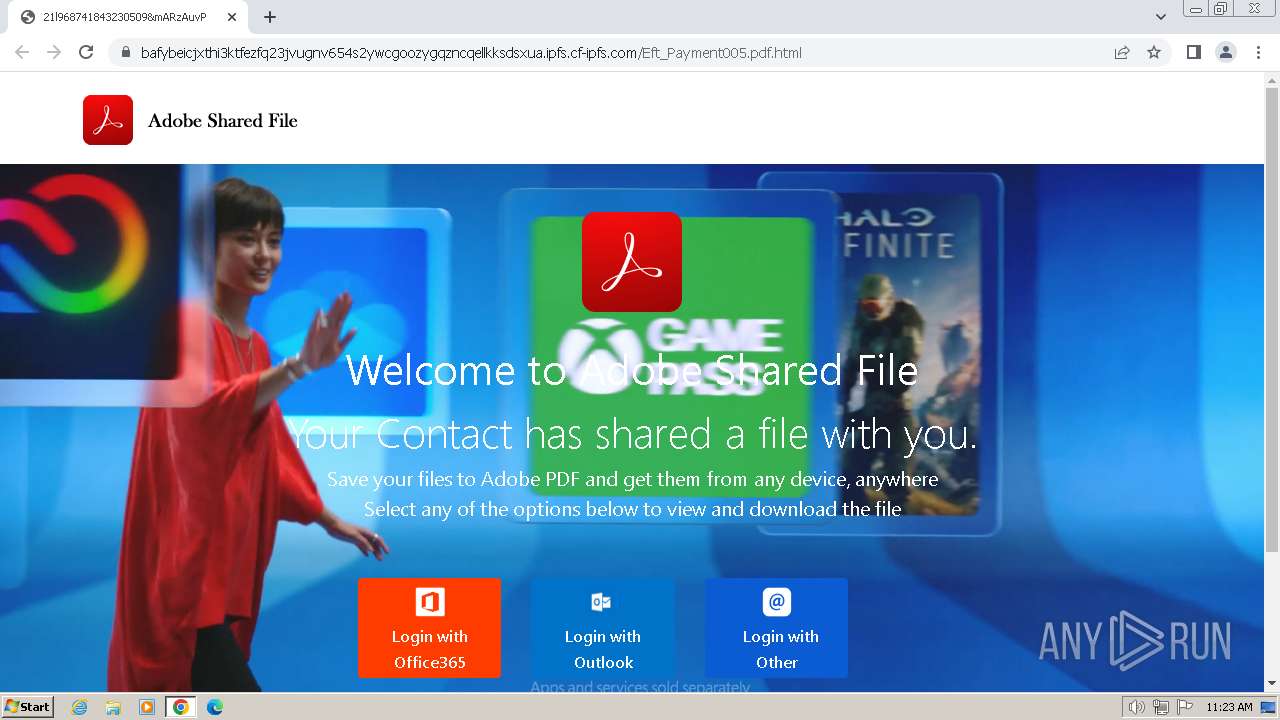Switch to Chrome in taskbar
Image resolution: width=1280 pixels, height=720 pixels.
pos(180,707)
